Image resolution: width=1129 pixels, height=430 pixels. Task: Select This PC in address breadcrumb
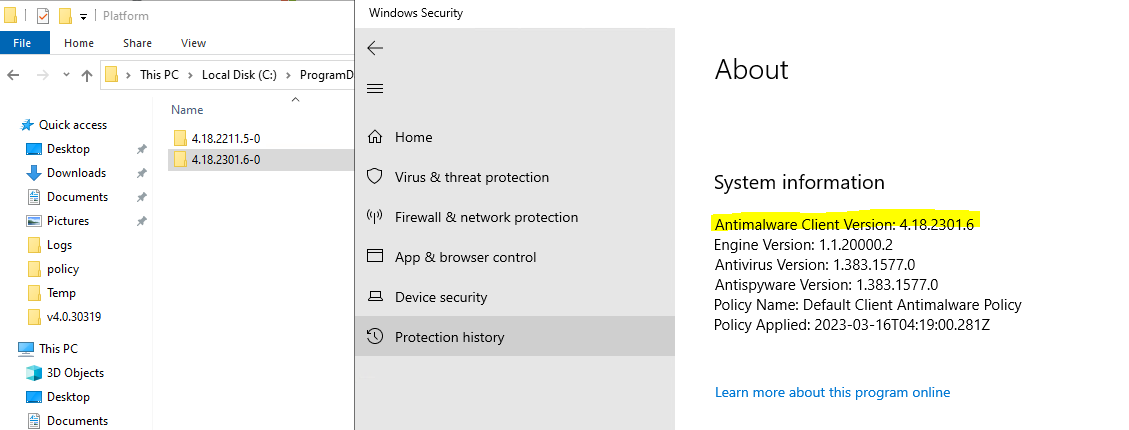click(x=159, y=75)
